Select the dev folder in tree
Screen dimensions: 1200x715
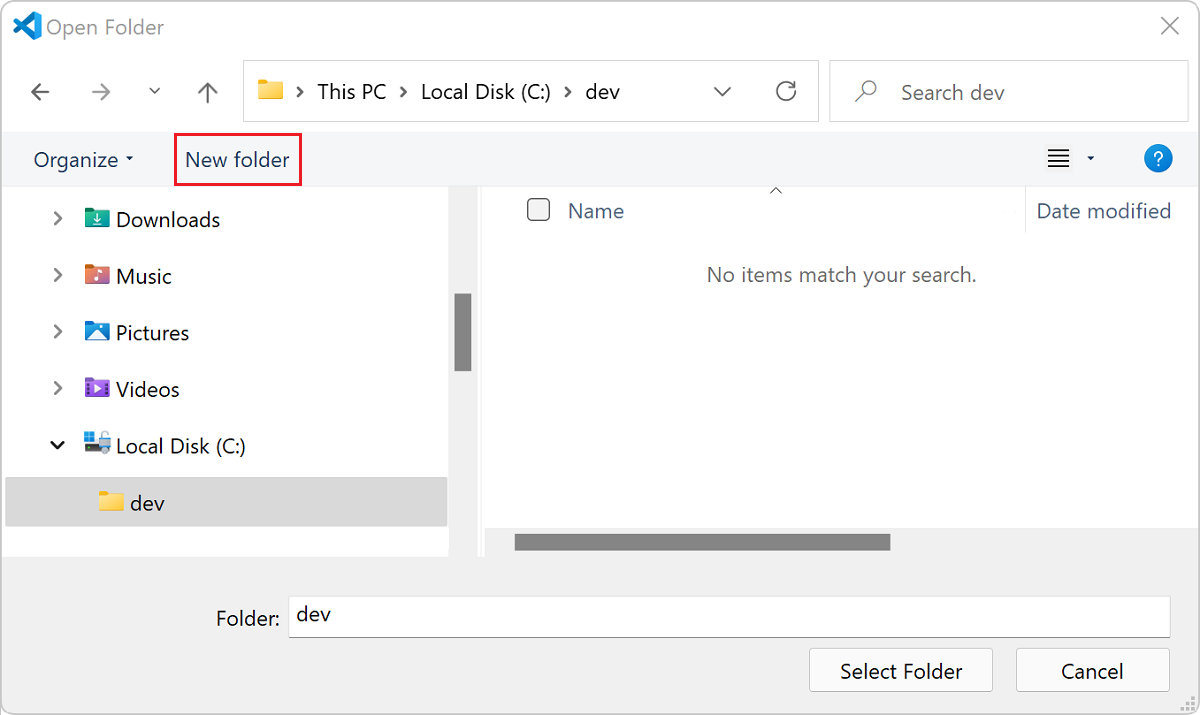(x=147, y=503)
